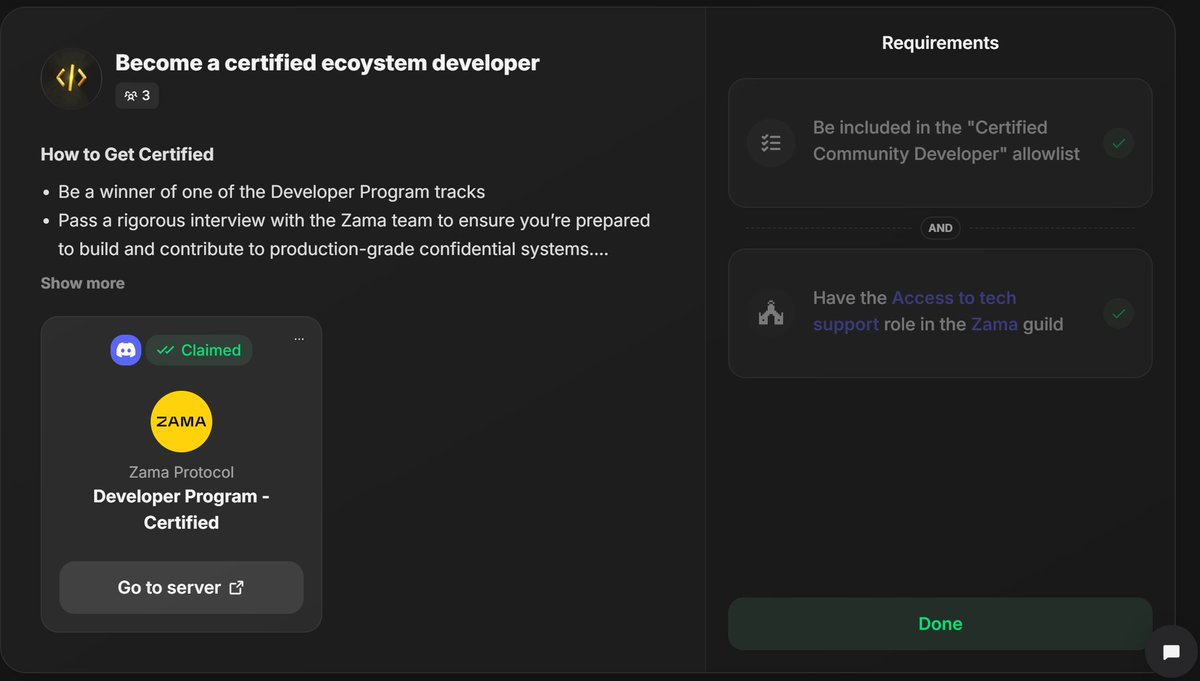Screen dimensions: 1200x681
Task: Open the three-dot menu on reward card
Action: tap(299, 339)
